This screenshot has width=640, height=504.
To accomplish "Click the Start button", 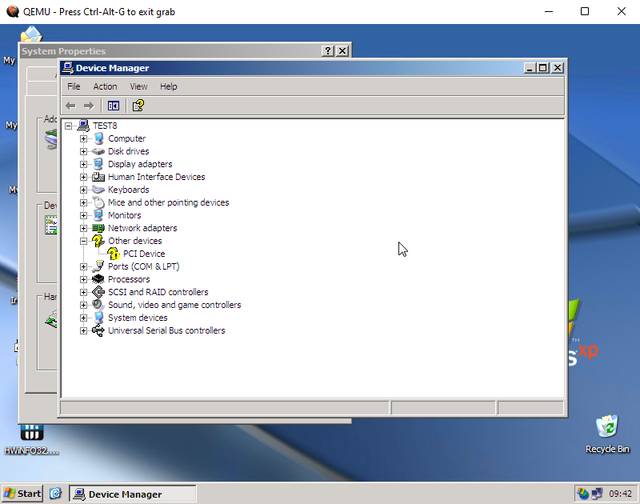I will [x=22, y=494].
